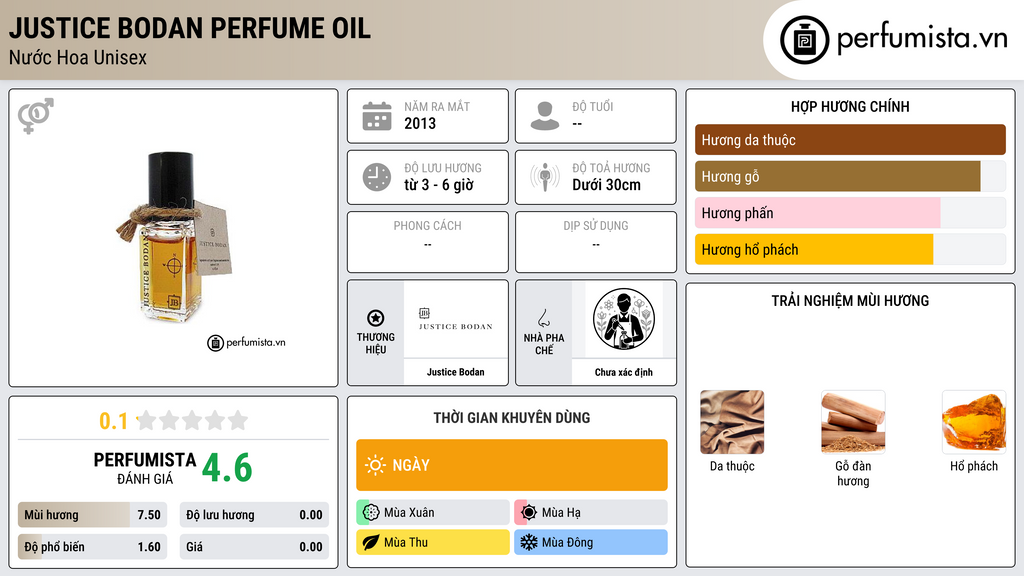The height and width of the screenshot is (576, 1024).
Task: Click the từ 3 - 6 giờ longevity value
Action: point(439,185)
